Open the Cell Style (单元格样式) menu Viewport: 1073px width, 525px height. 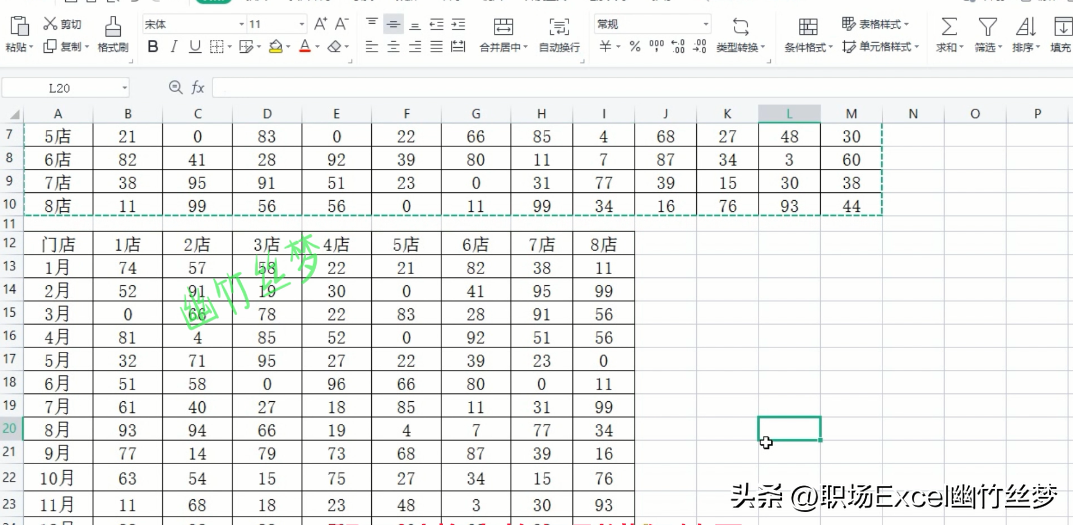881,47
